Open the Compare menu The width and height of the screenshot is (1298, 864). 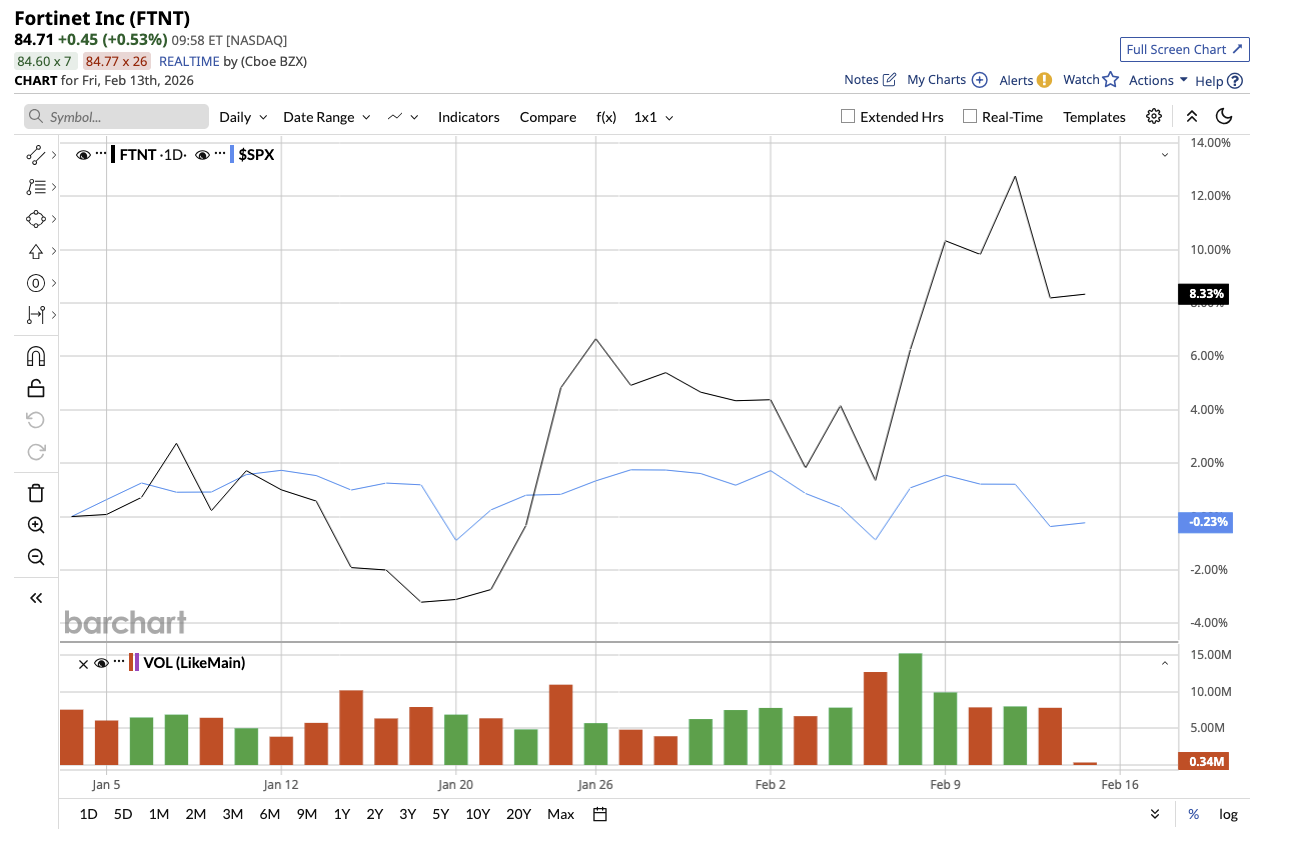click(548, 117)
